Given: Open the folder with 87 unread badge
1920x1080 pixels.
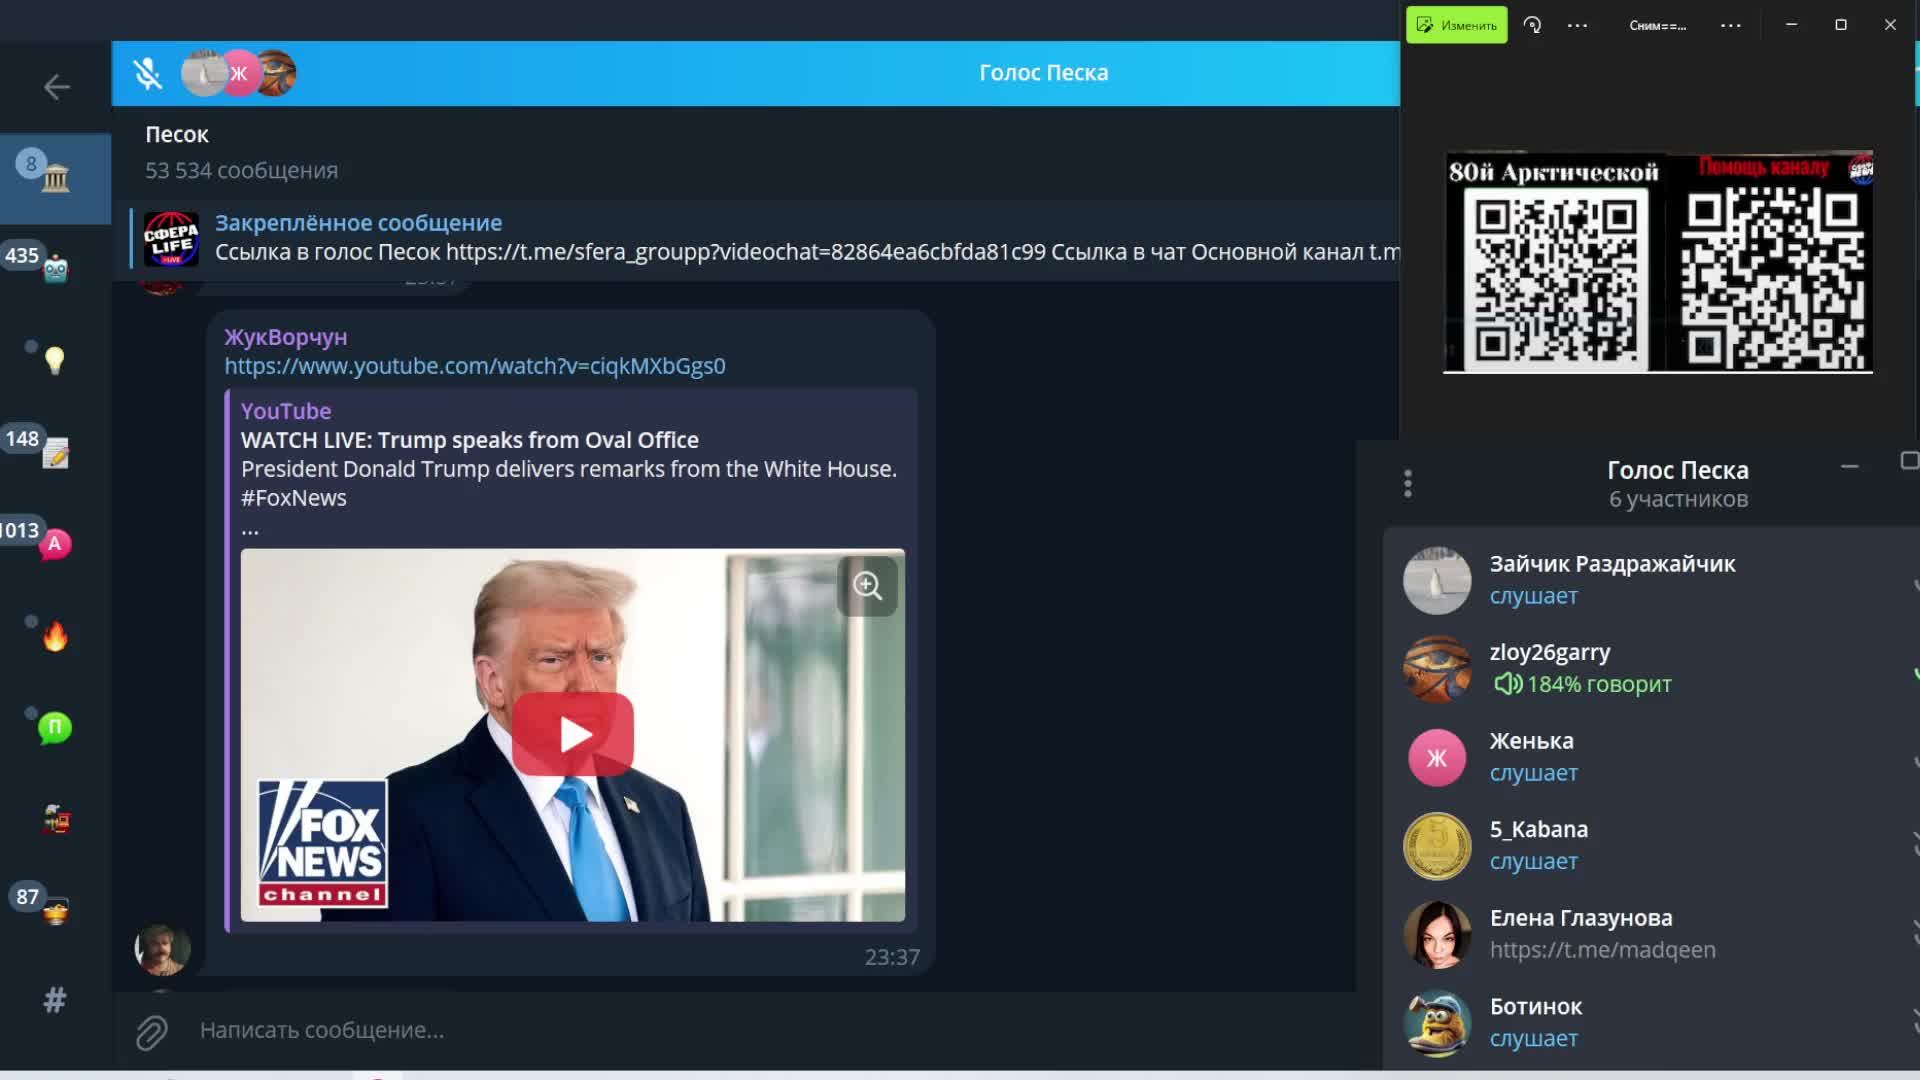Looking at the screenshot, I should [x=55, y=910].
